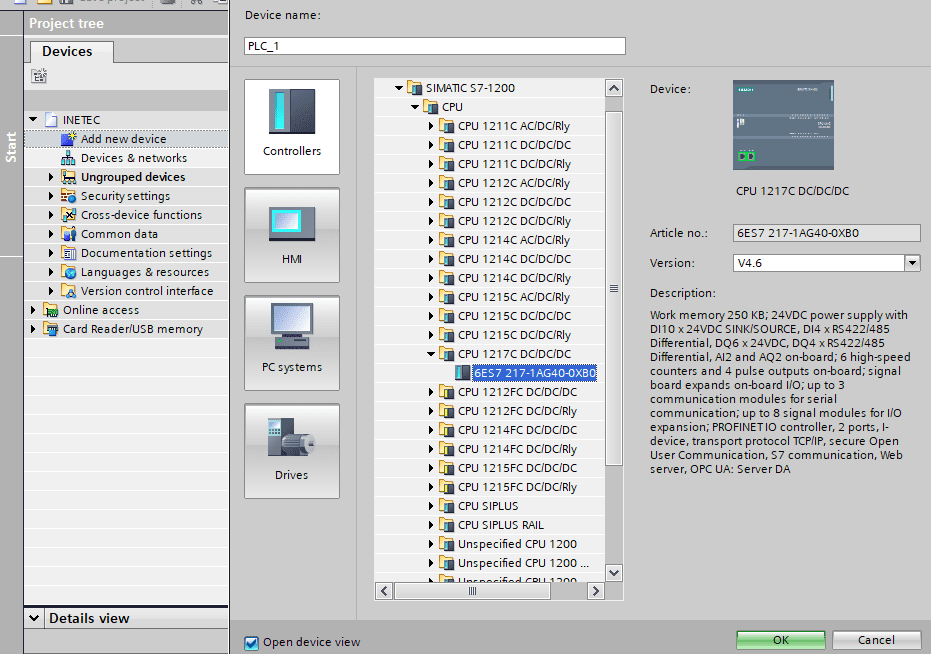The width and height of the screenshot is (931, 654).
Task: Expand the Ungrouped devices node
Action: pos(51,177)
